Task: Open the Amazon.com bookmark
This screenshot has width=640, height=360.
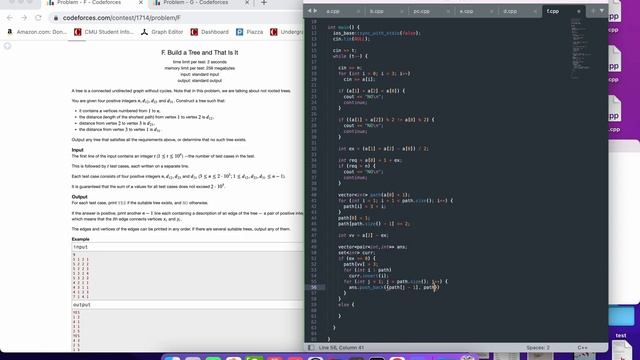Action: click(37, 32)
